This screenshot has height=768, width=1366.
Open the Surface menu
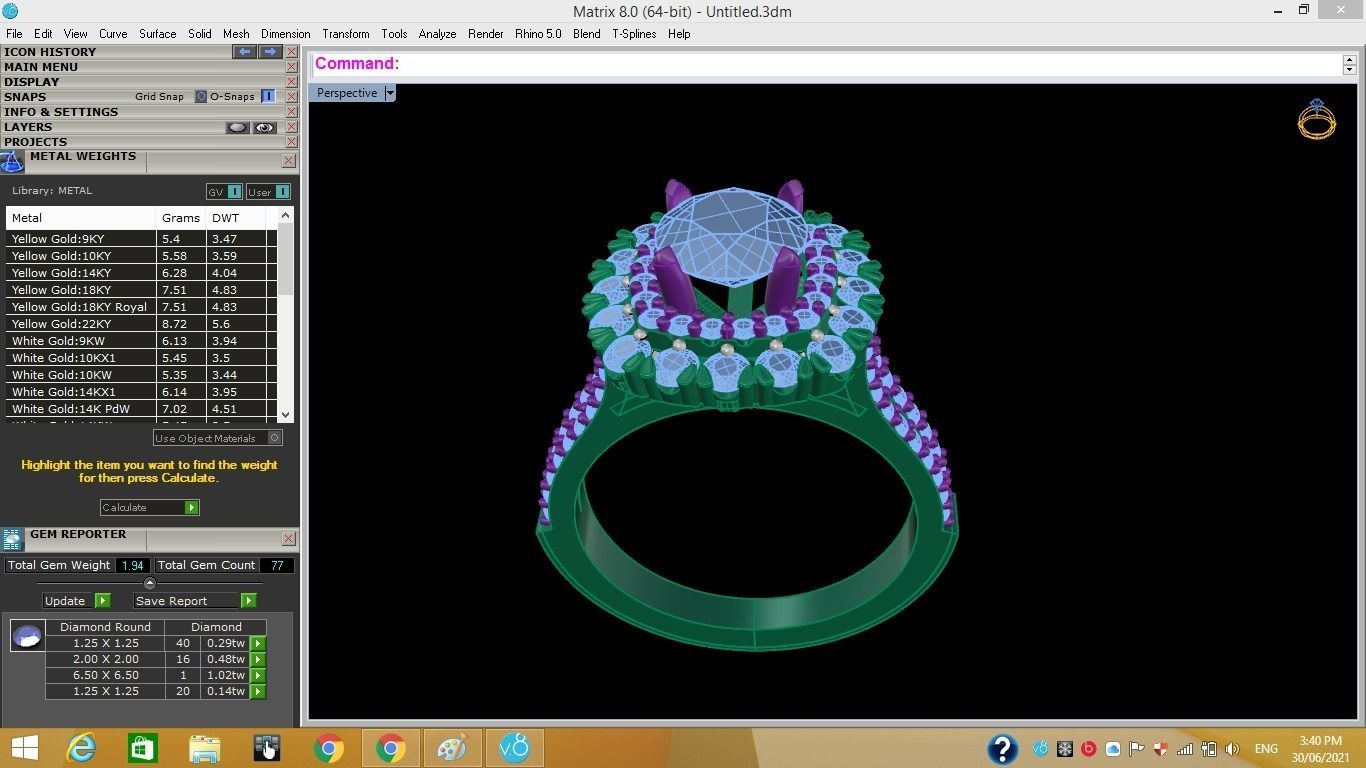[x=157, y=34]
